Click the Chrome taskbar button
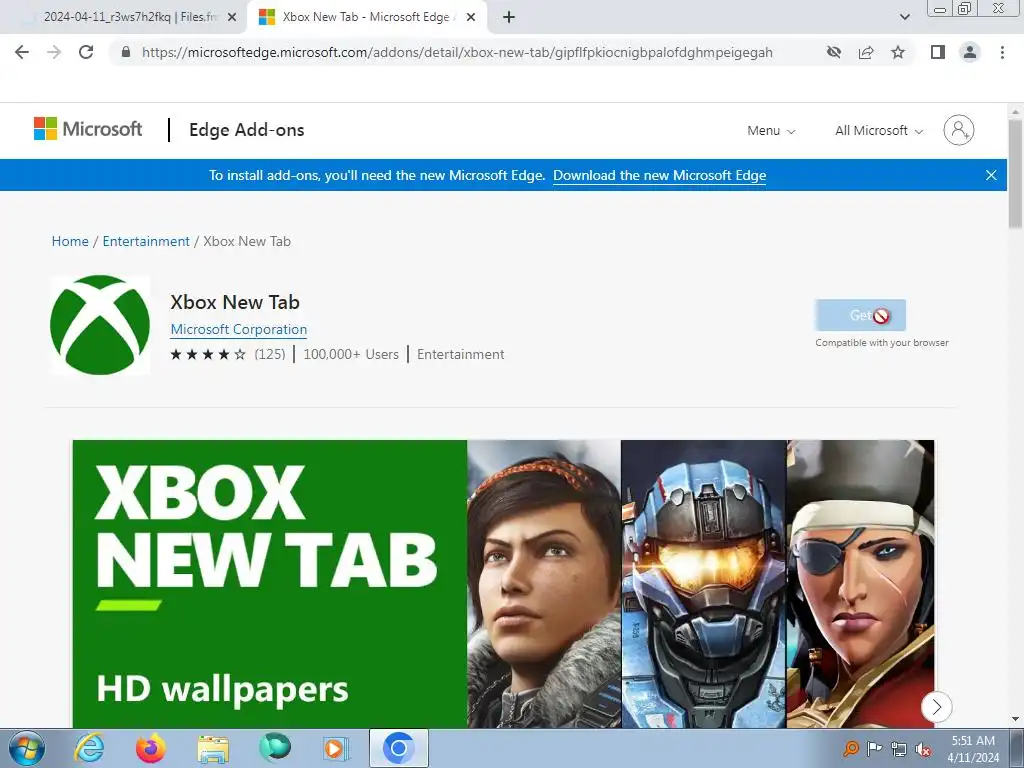The height and width of the screenshot is (768, 1024). click(399, 748)
